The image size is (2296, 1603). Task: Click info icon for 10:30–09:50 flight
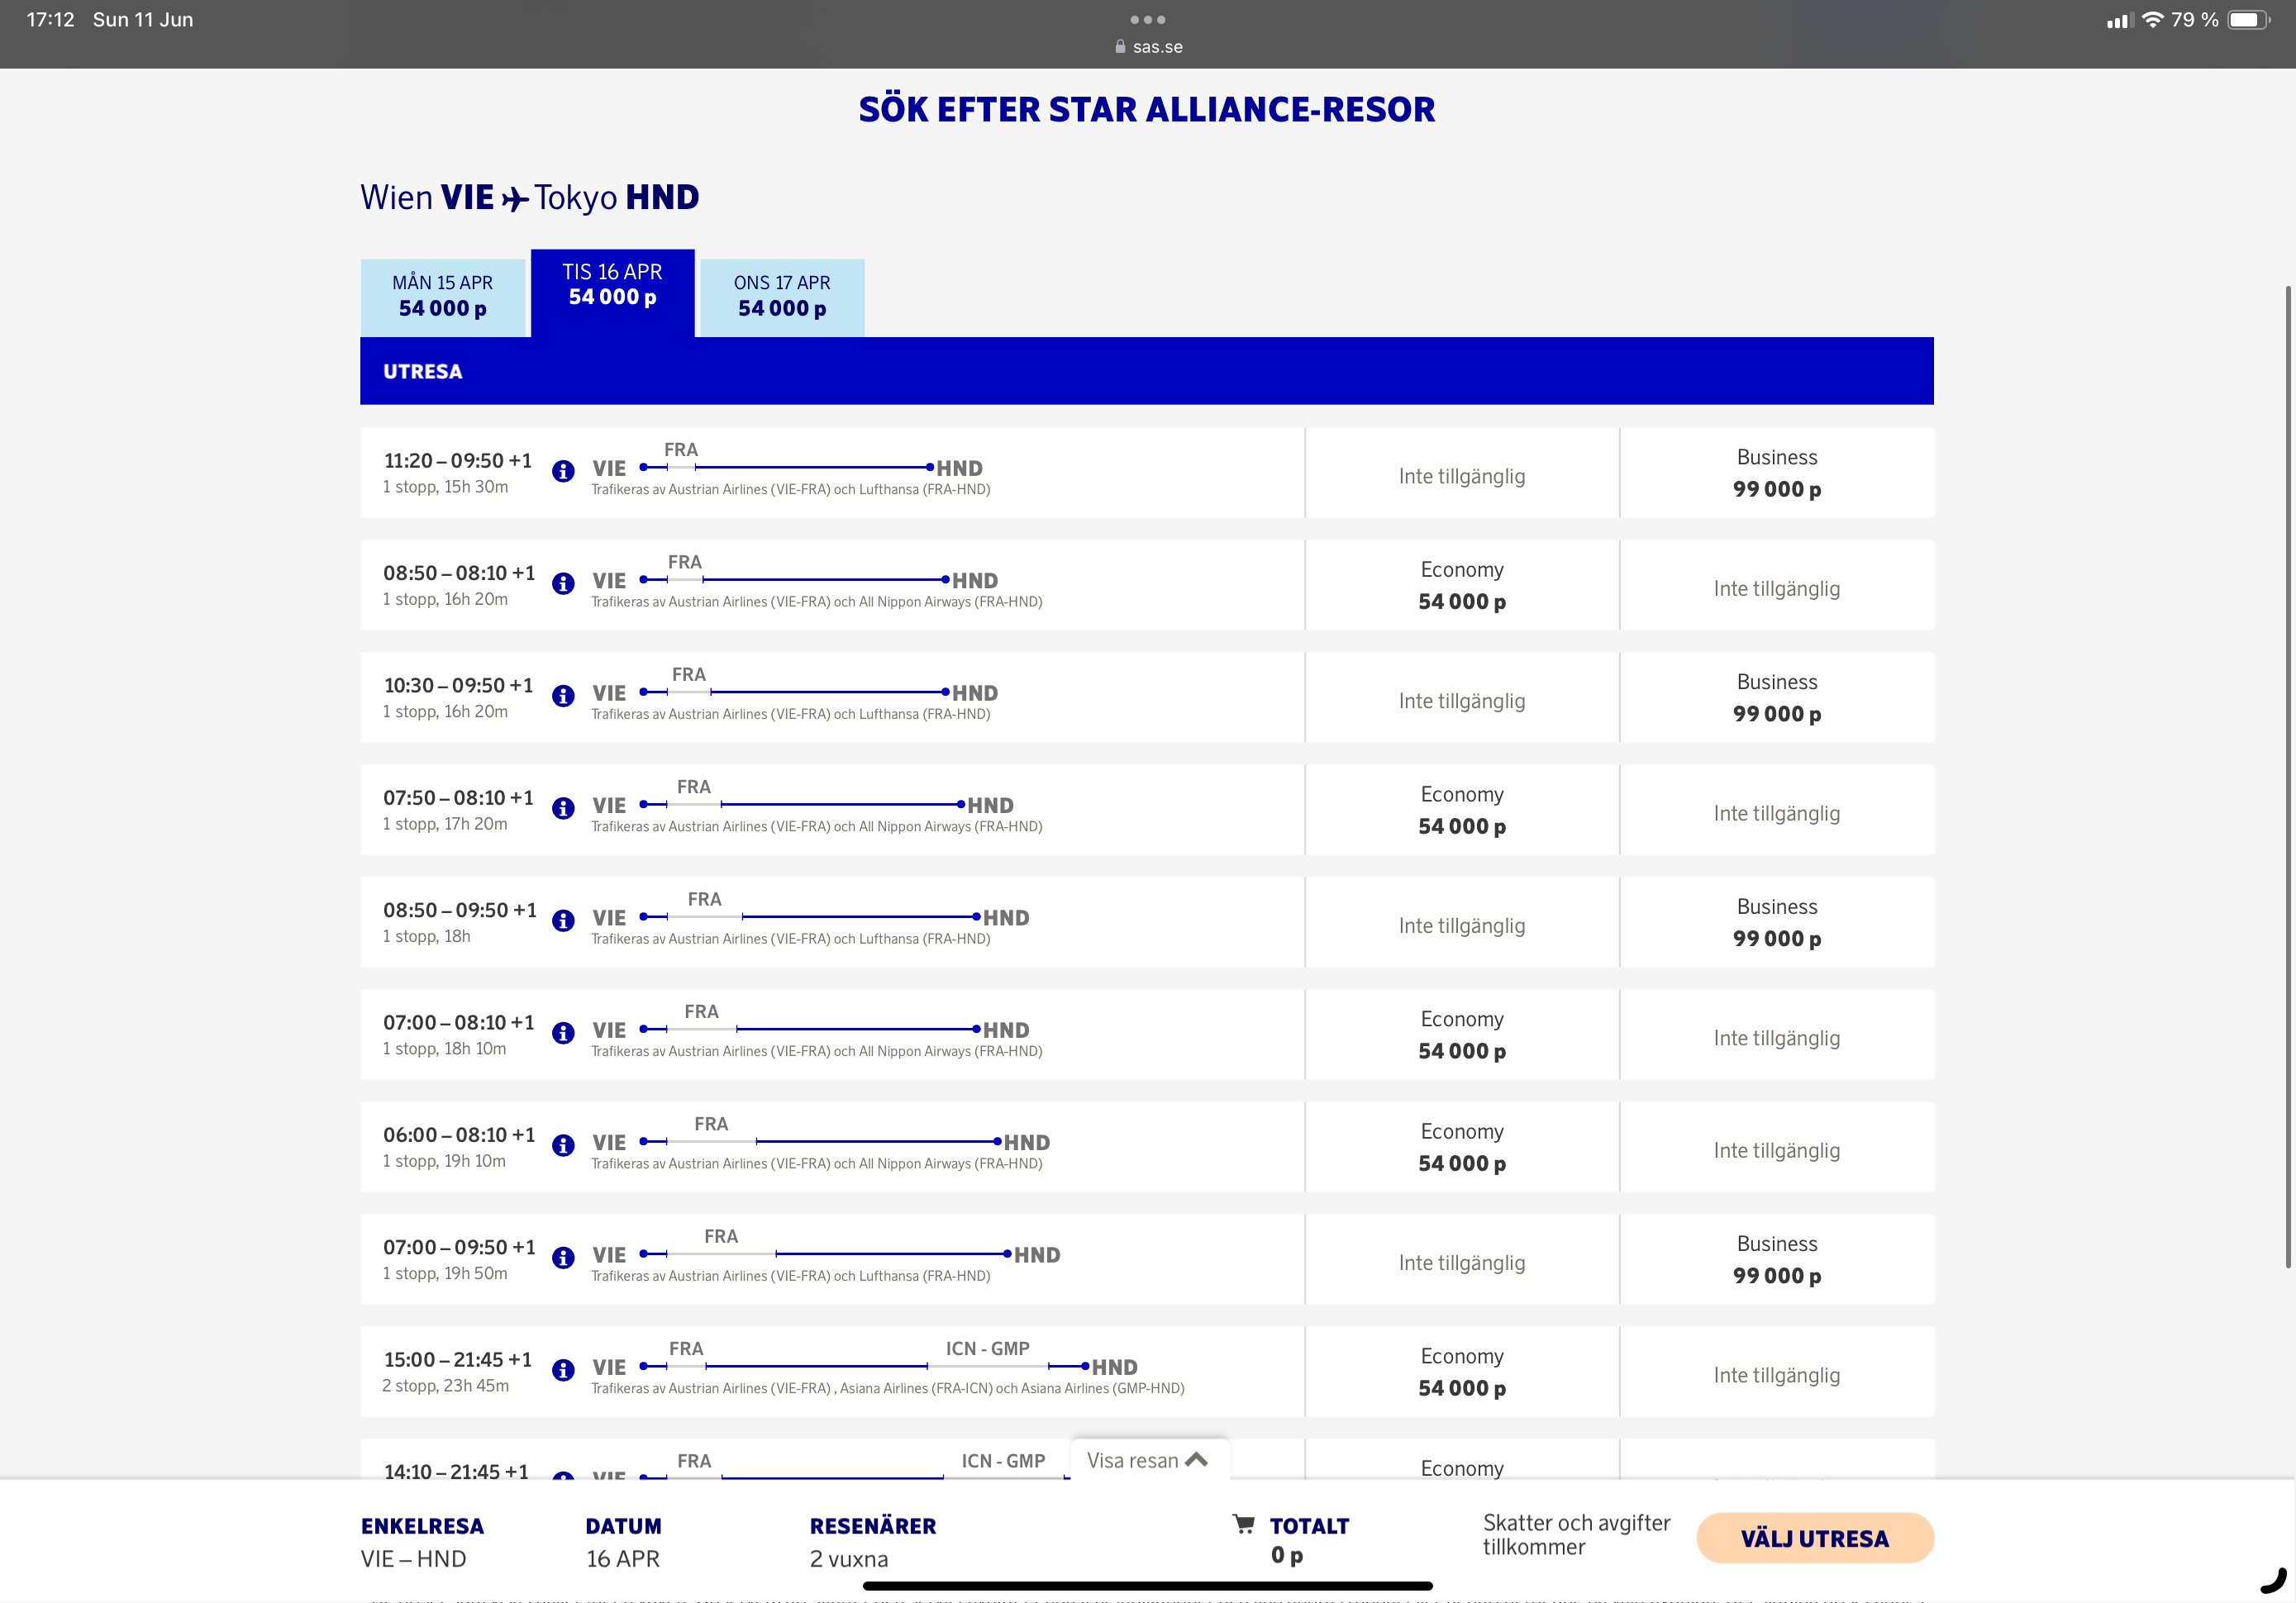tap(563, 696)
